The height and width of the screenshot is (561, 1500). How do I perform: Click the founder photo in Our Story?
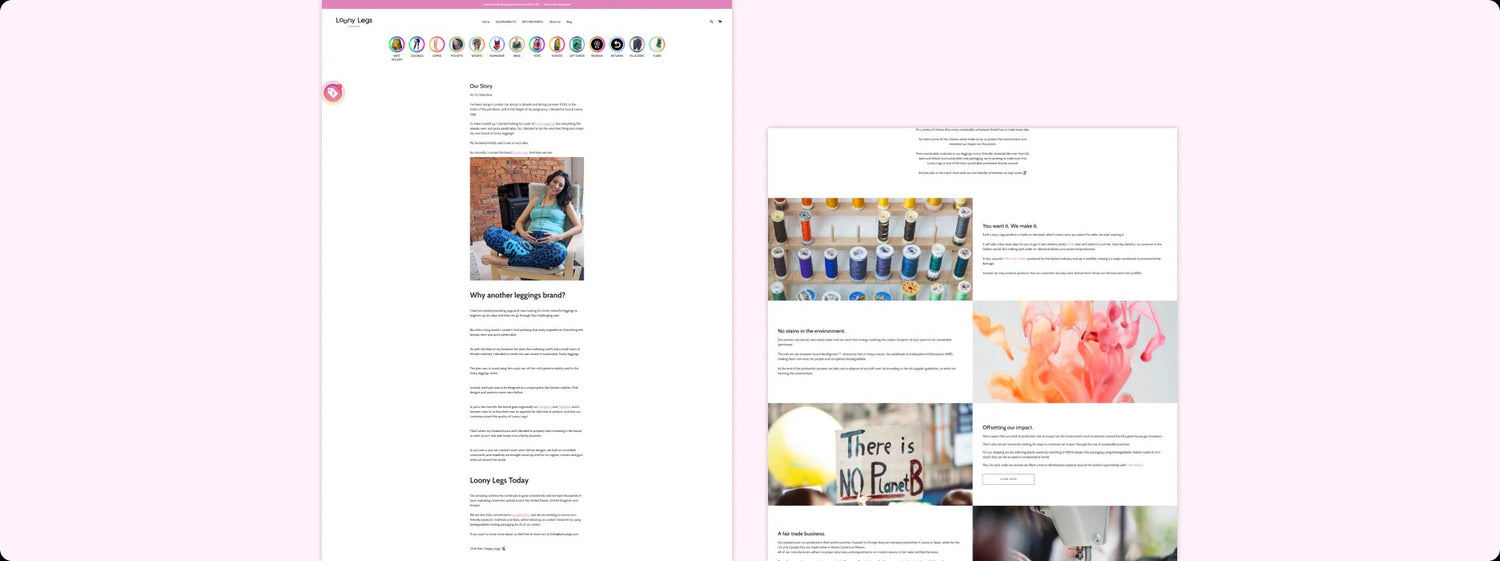[527, 218]
